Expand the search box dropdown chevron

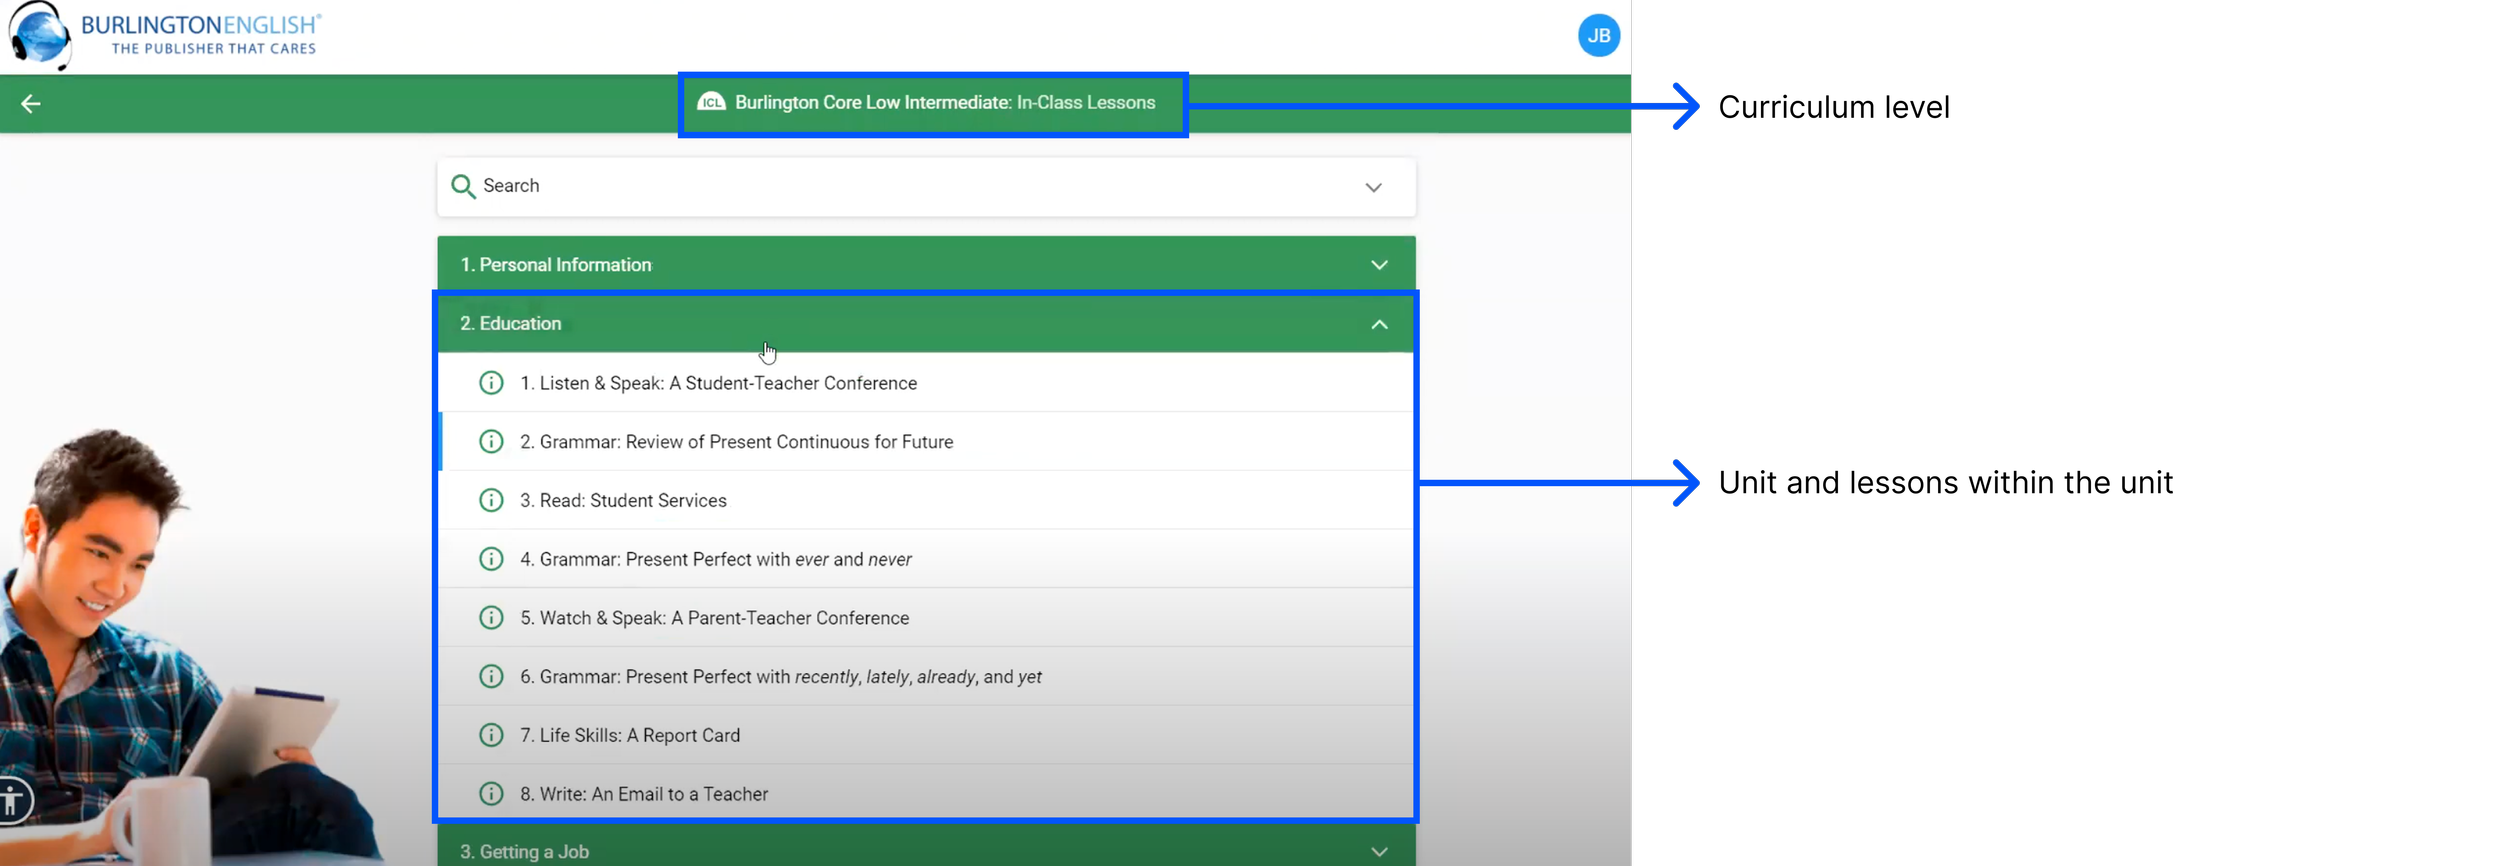(x=1373, y=187)
